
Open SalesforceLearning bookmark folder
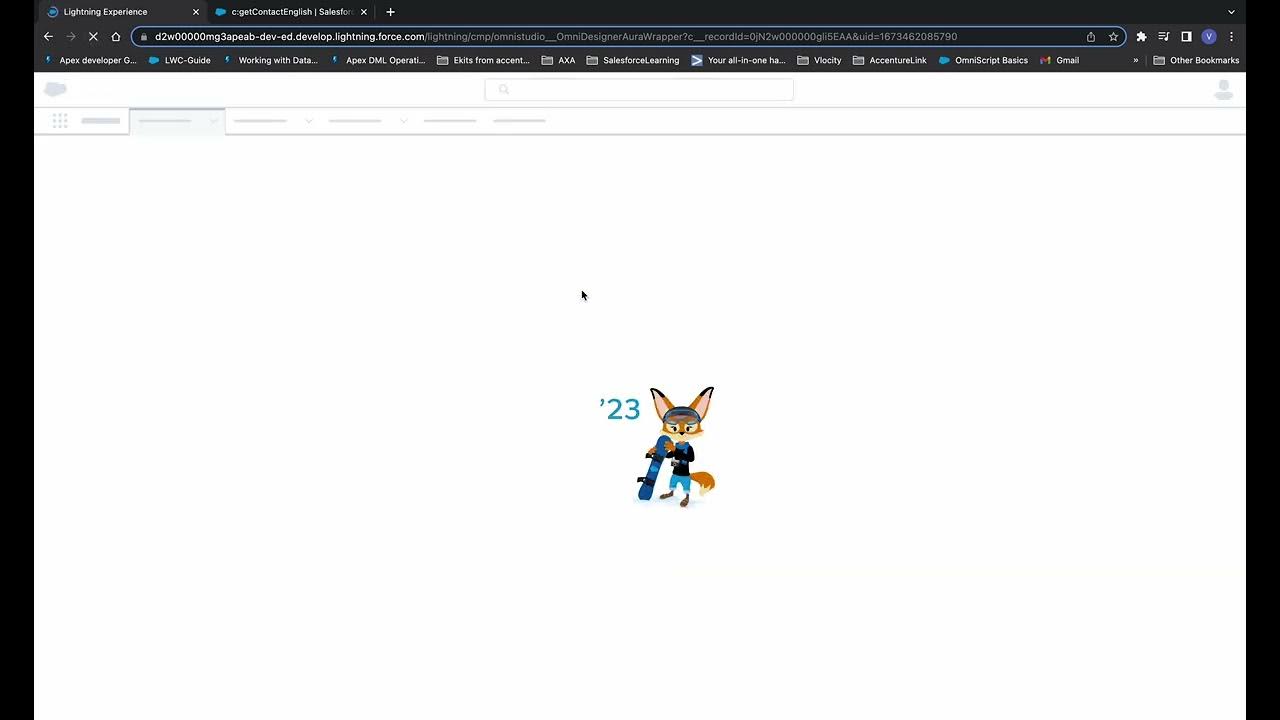[633, 60]
